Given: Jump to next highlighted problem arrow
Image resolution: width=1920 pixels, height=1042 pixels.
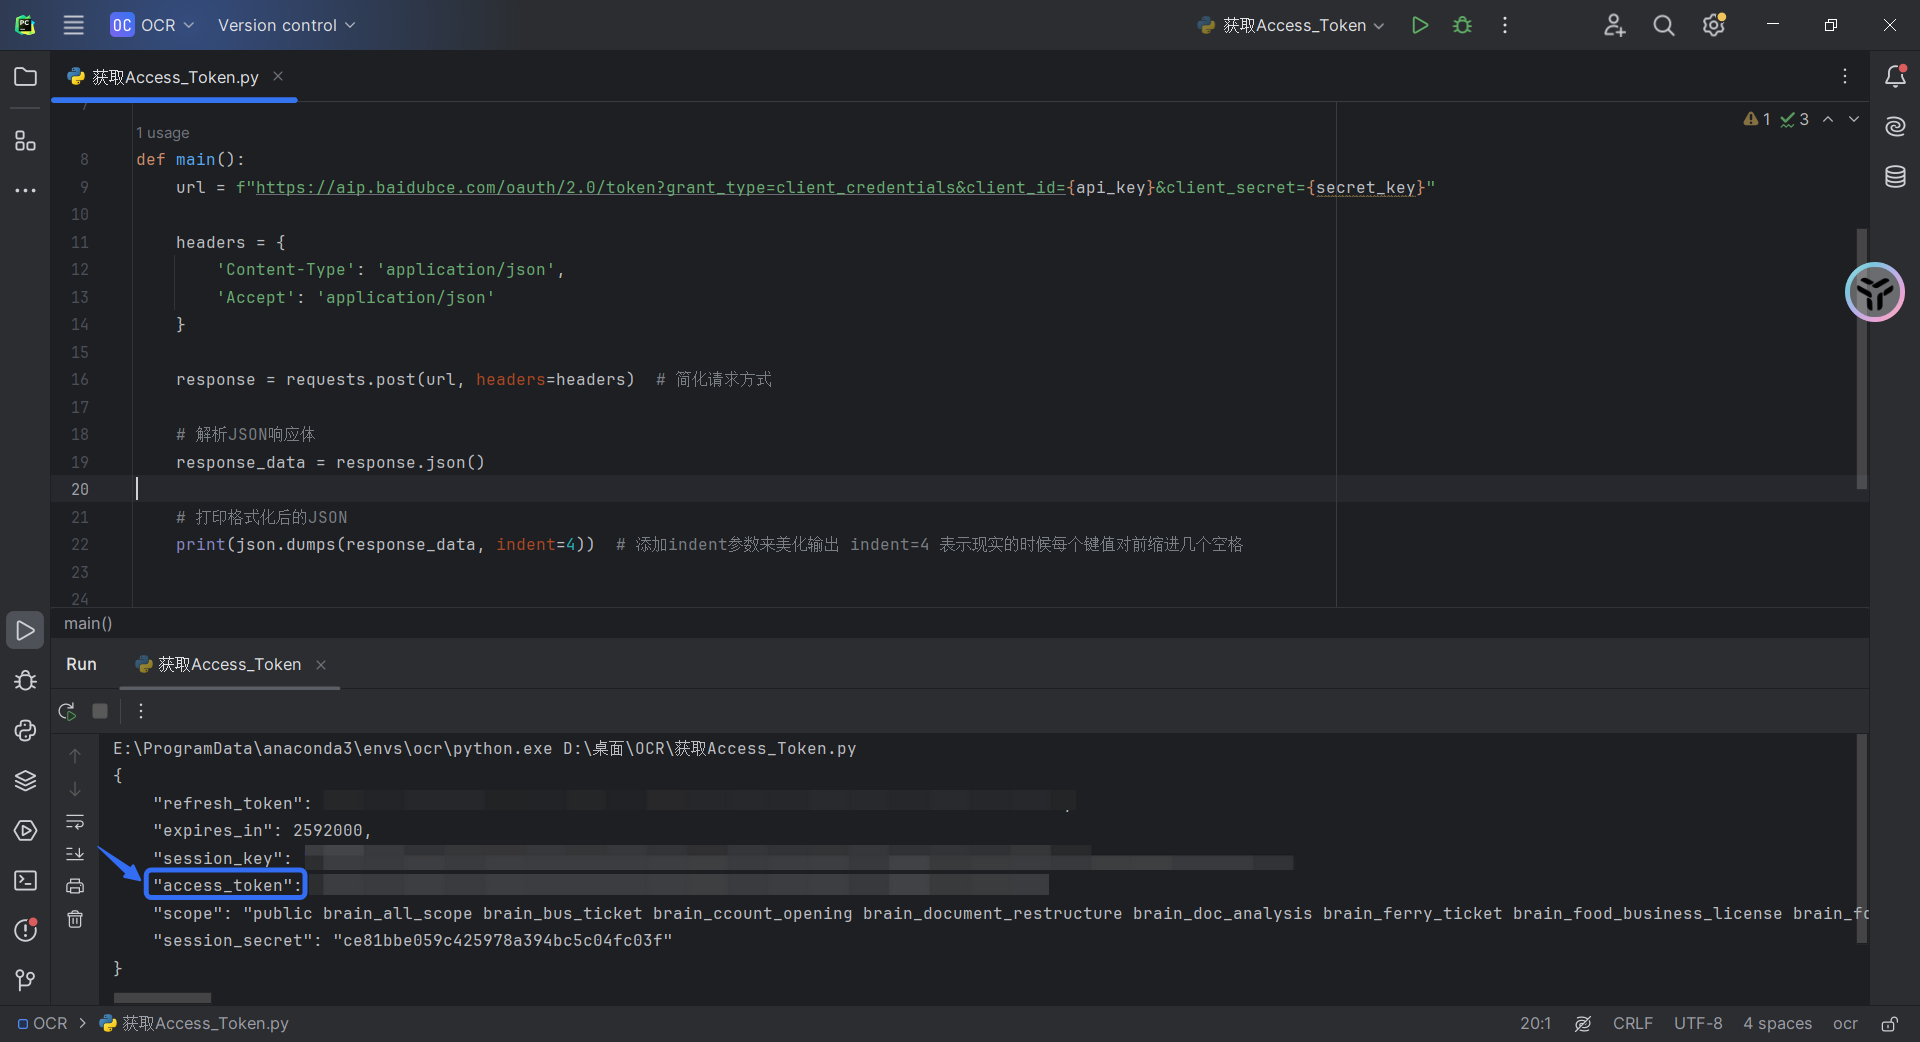Looking at the screenshot, I should pos(1854,119).
